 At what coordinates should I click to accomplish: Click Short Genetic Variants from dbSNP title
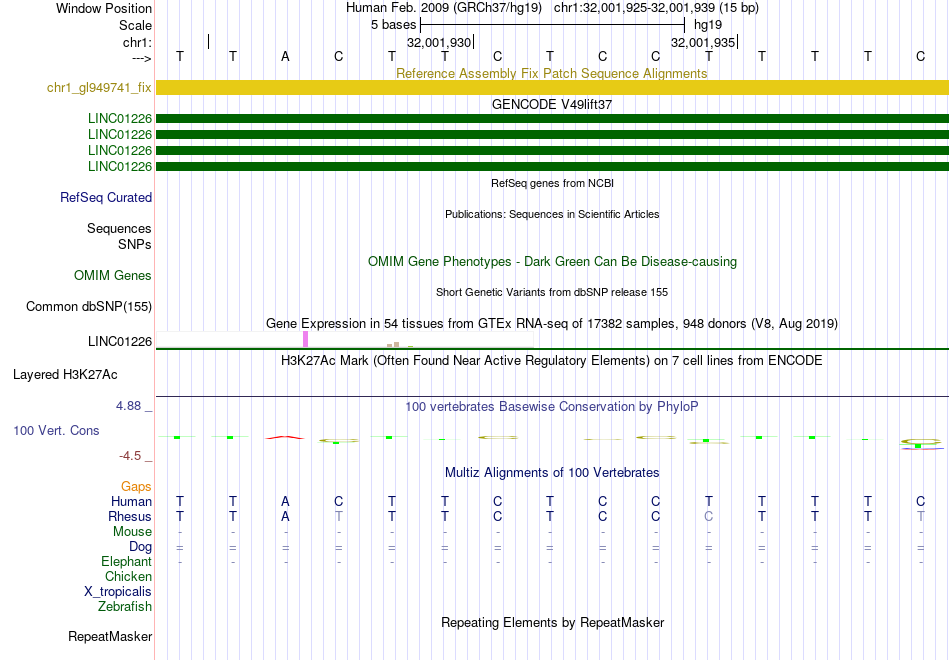(552, 292)
